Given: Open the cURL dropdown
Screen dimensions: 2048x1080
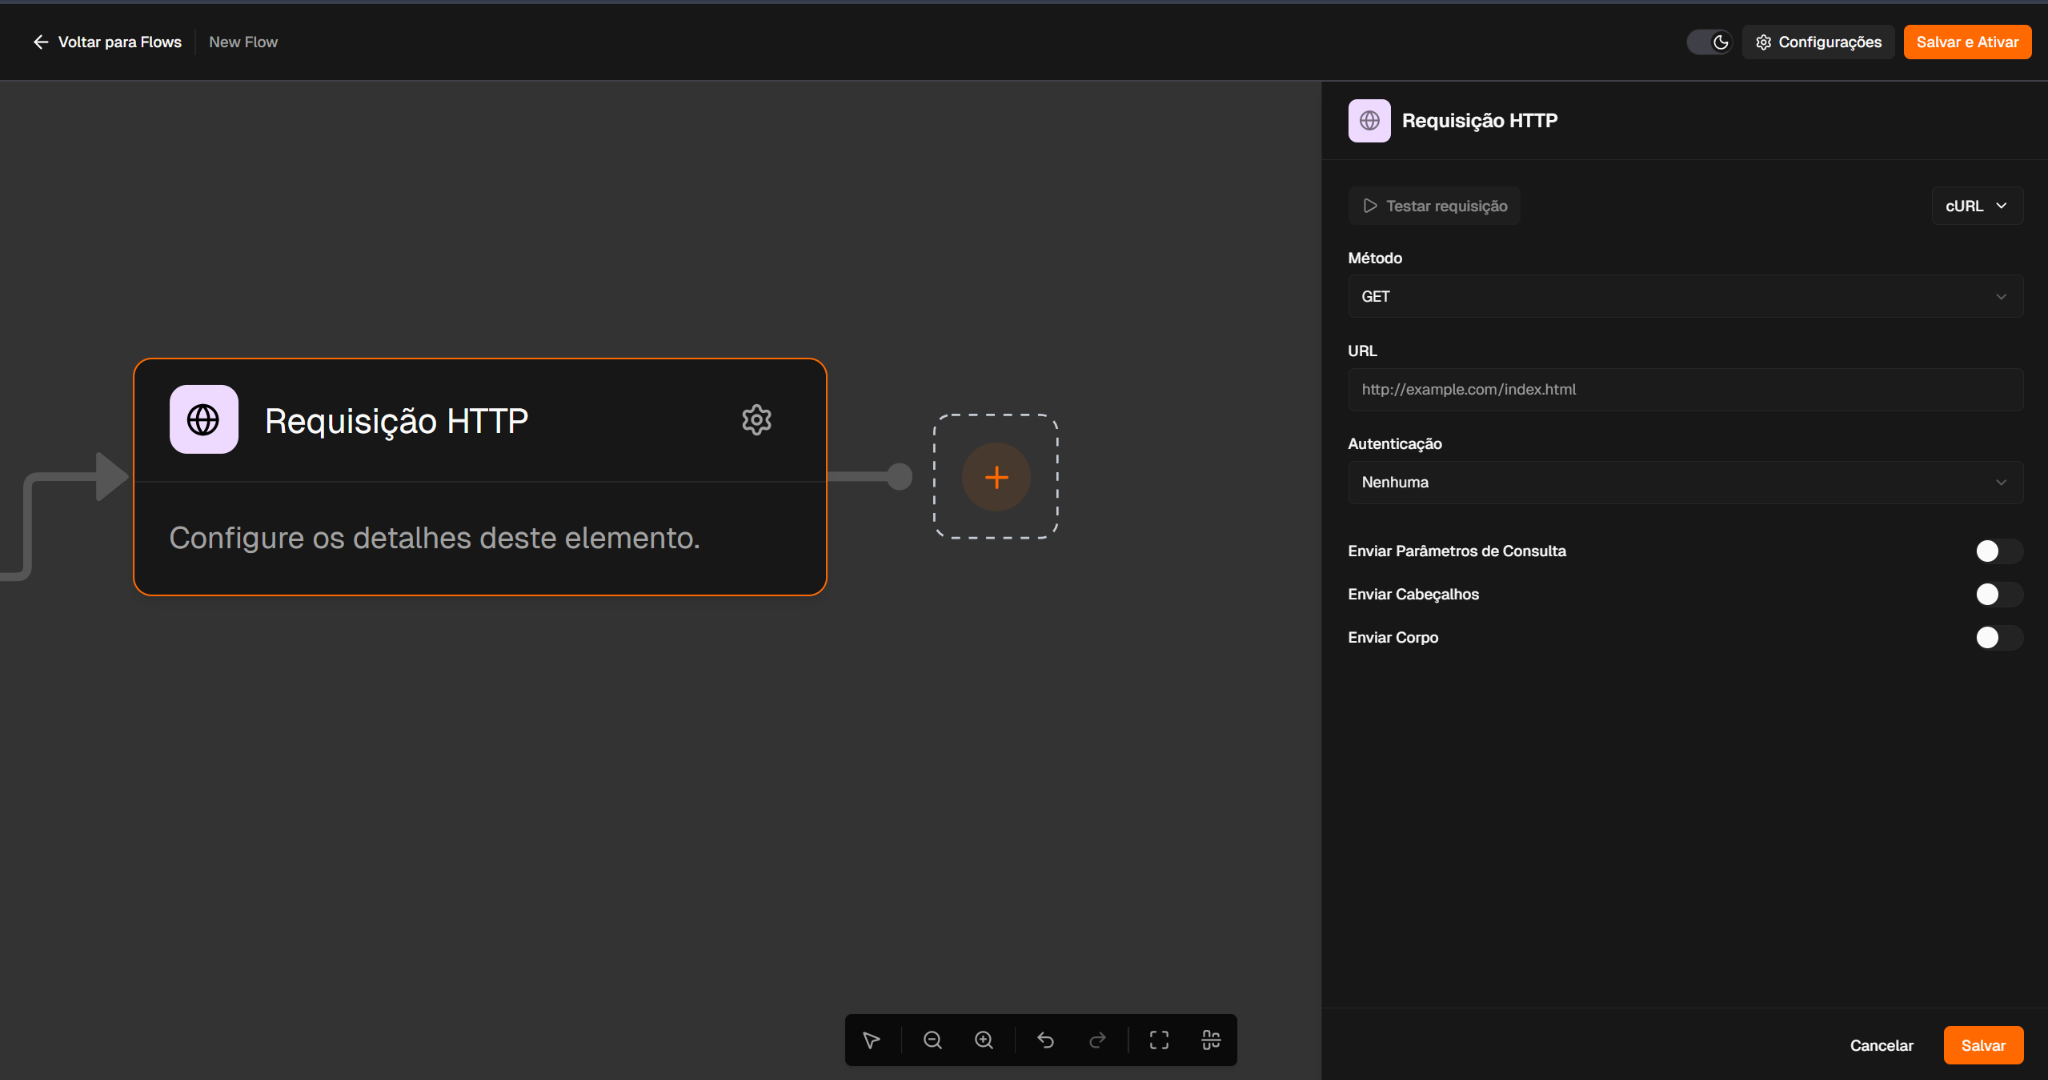Looking at the screenshot, I should pyautogui.click(x=1977, y=206).
